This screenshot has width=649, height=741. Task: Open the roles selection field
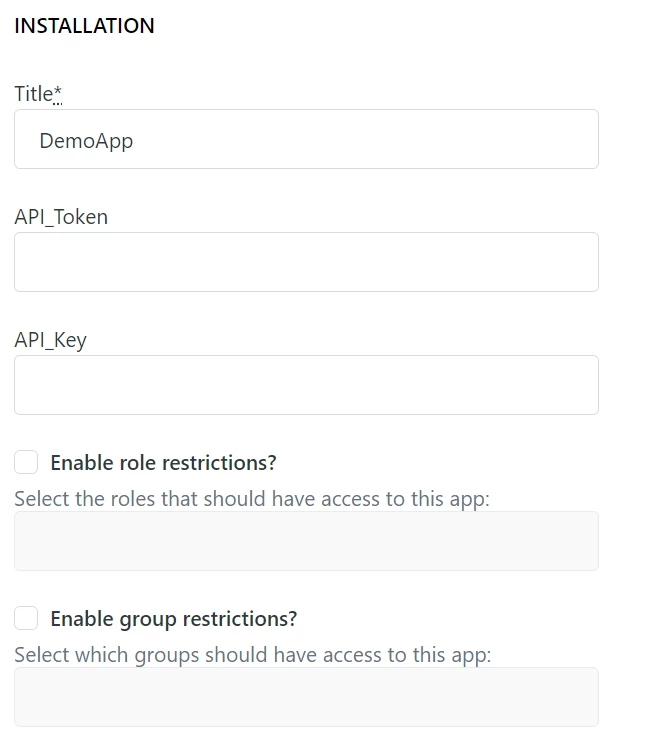[306, 541]
